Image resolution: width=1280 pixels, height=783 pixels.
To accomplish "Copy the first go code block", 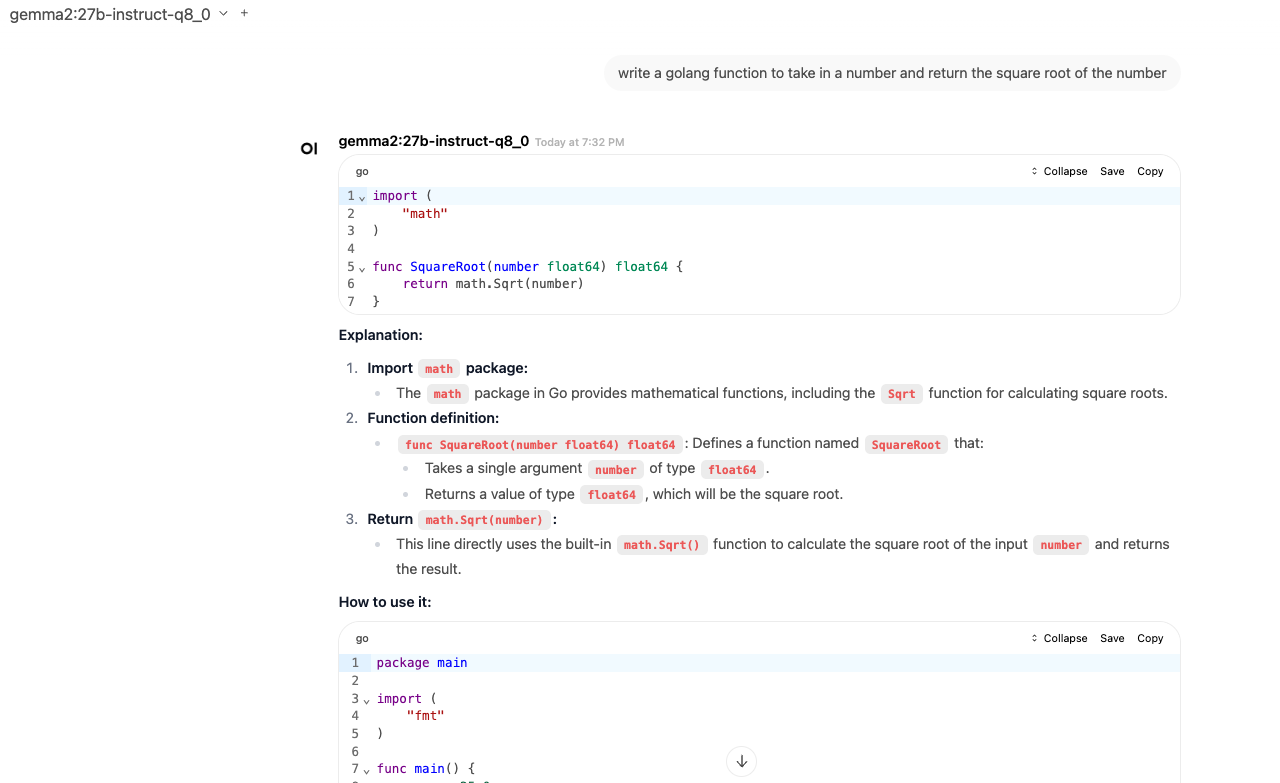I will tap(1150, 171).
